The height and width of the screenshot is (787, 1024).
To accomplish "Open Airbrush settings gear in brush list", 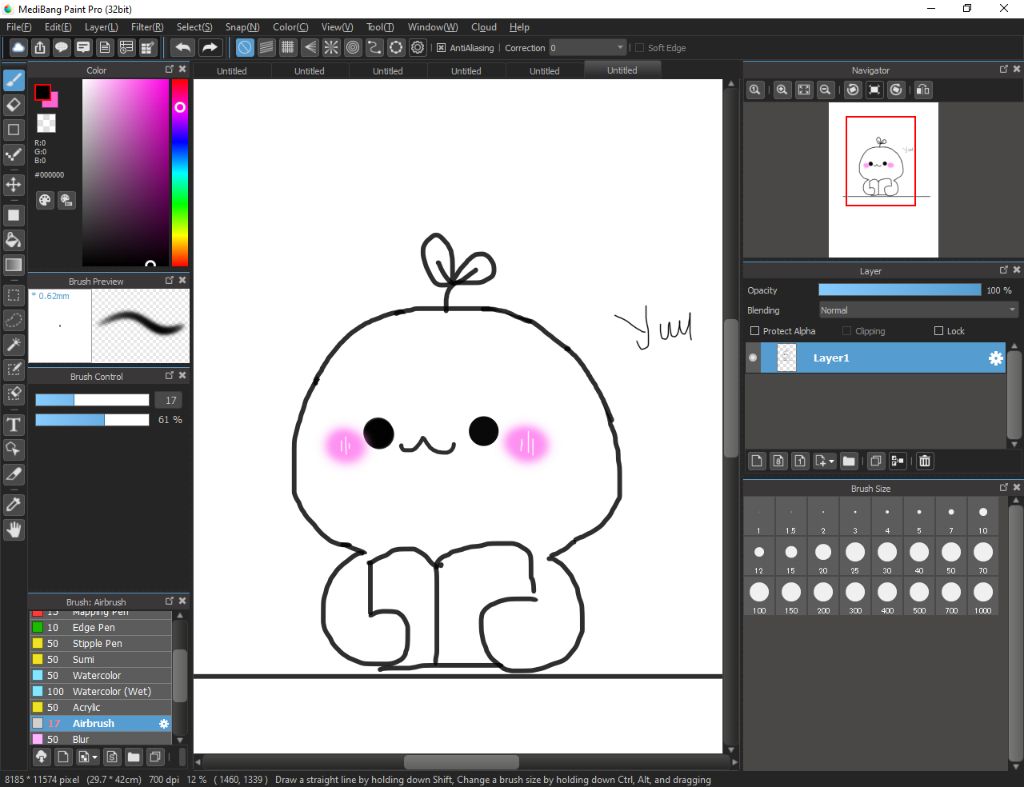I will point(164,724).
